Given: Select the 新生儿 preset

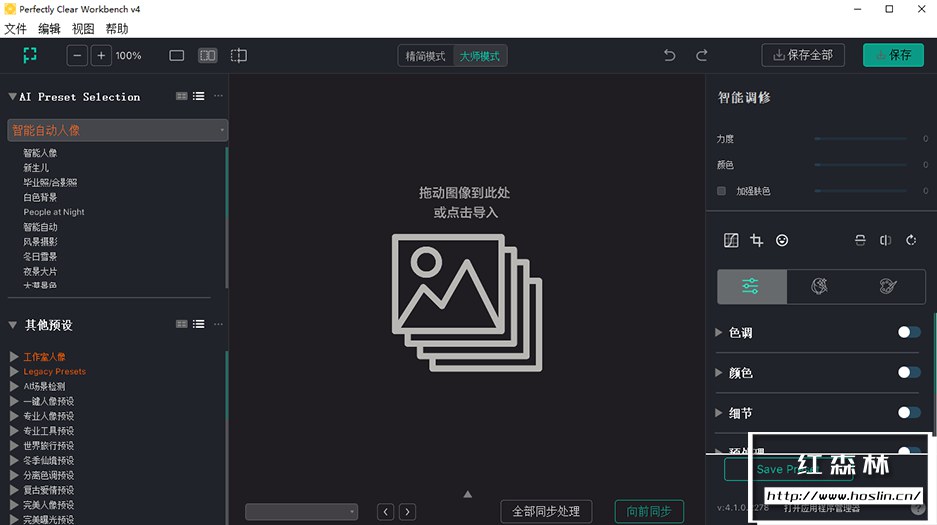Looking at the screenshot, I should [36, 168].
